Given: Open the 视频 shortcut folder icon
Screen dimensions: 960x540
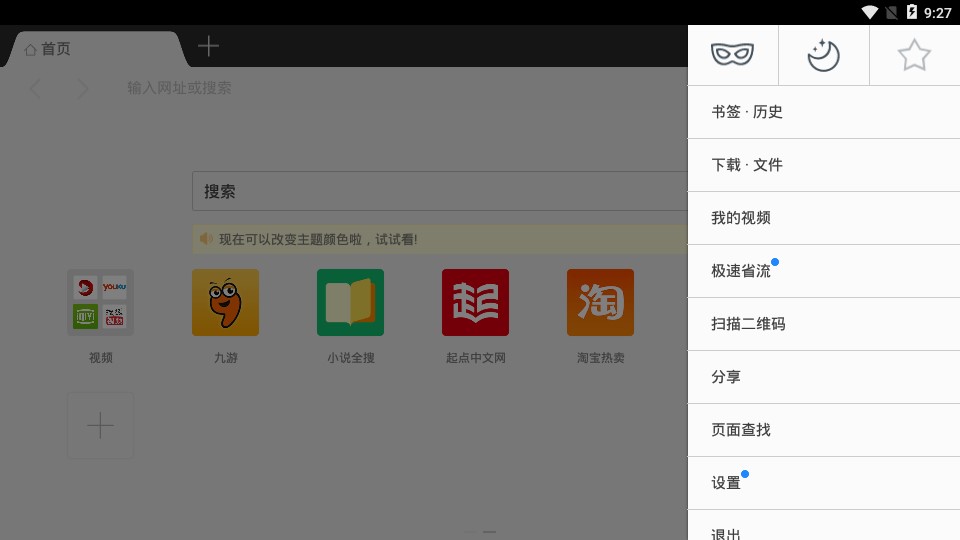Looking at the screenshot, I should [100, 302].
